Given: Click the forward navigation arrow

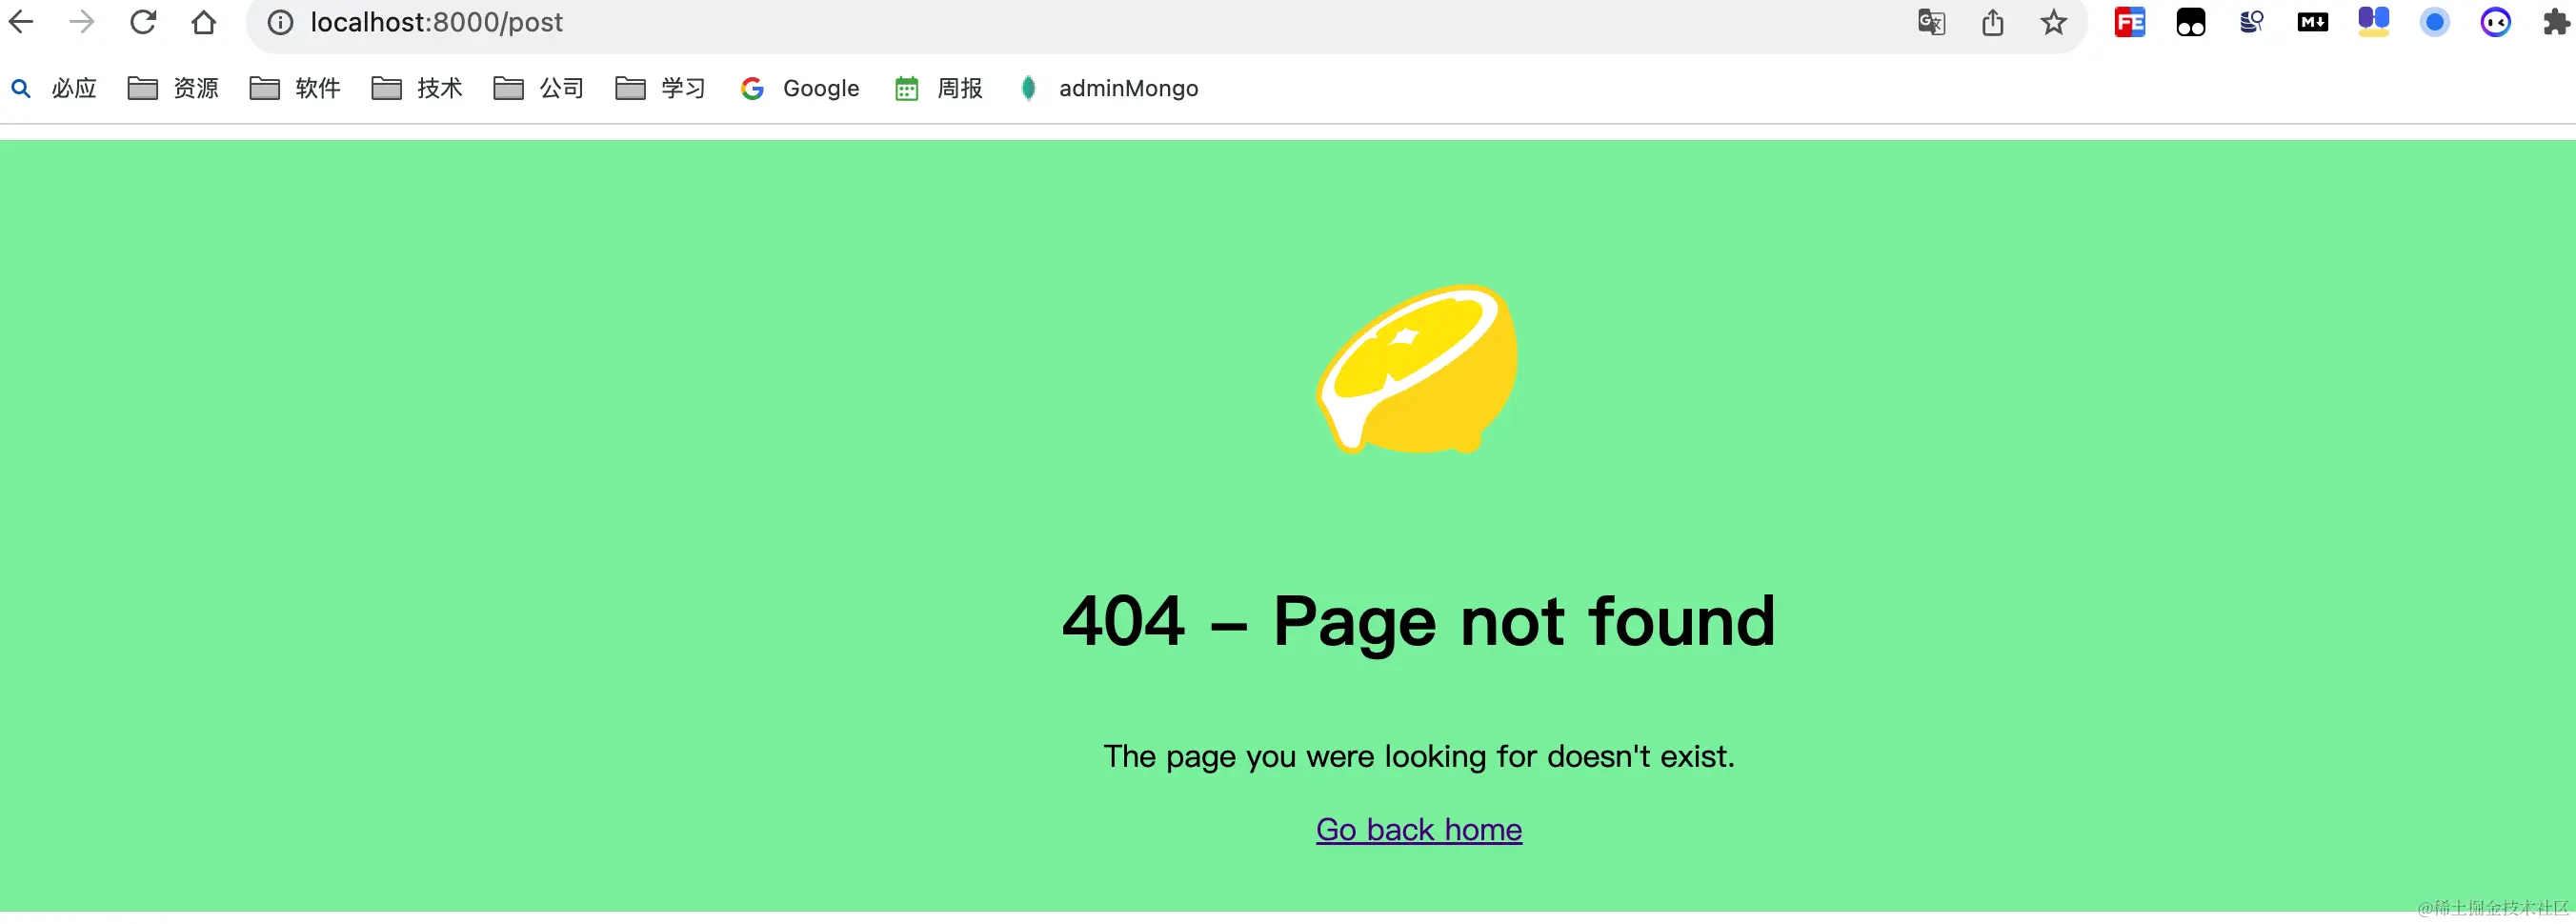Looking at the screenshot, I should tap(82, 22).
